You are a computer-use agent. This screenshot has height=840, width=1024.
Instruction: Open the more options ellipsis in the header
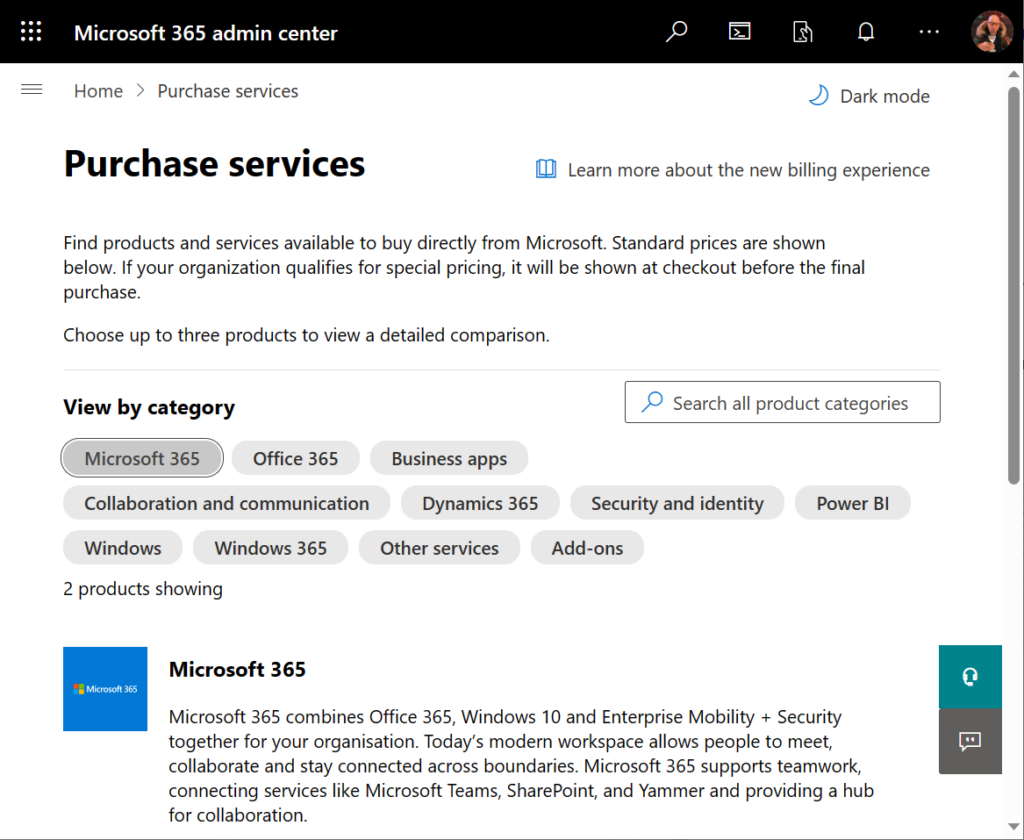coord(929,31)
